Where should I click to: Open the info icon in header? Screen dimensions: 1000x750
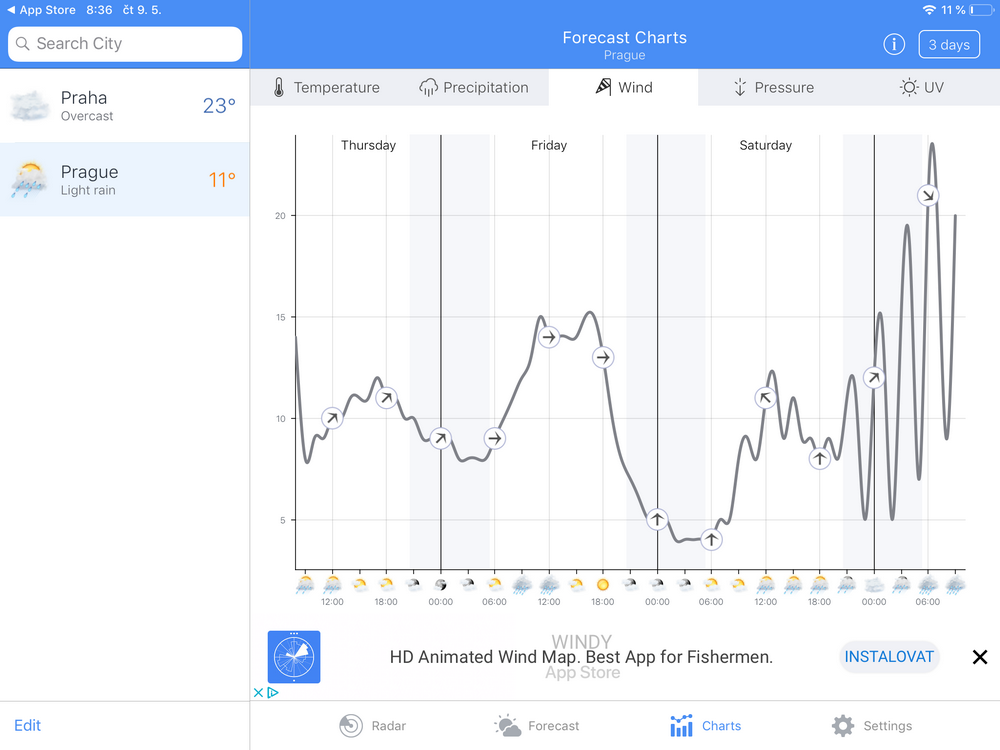(894, 45)
